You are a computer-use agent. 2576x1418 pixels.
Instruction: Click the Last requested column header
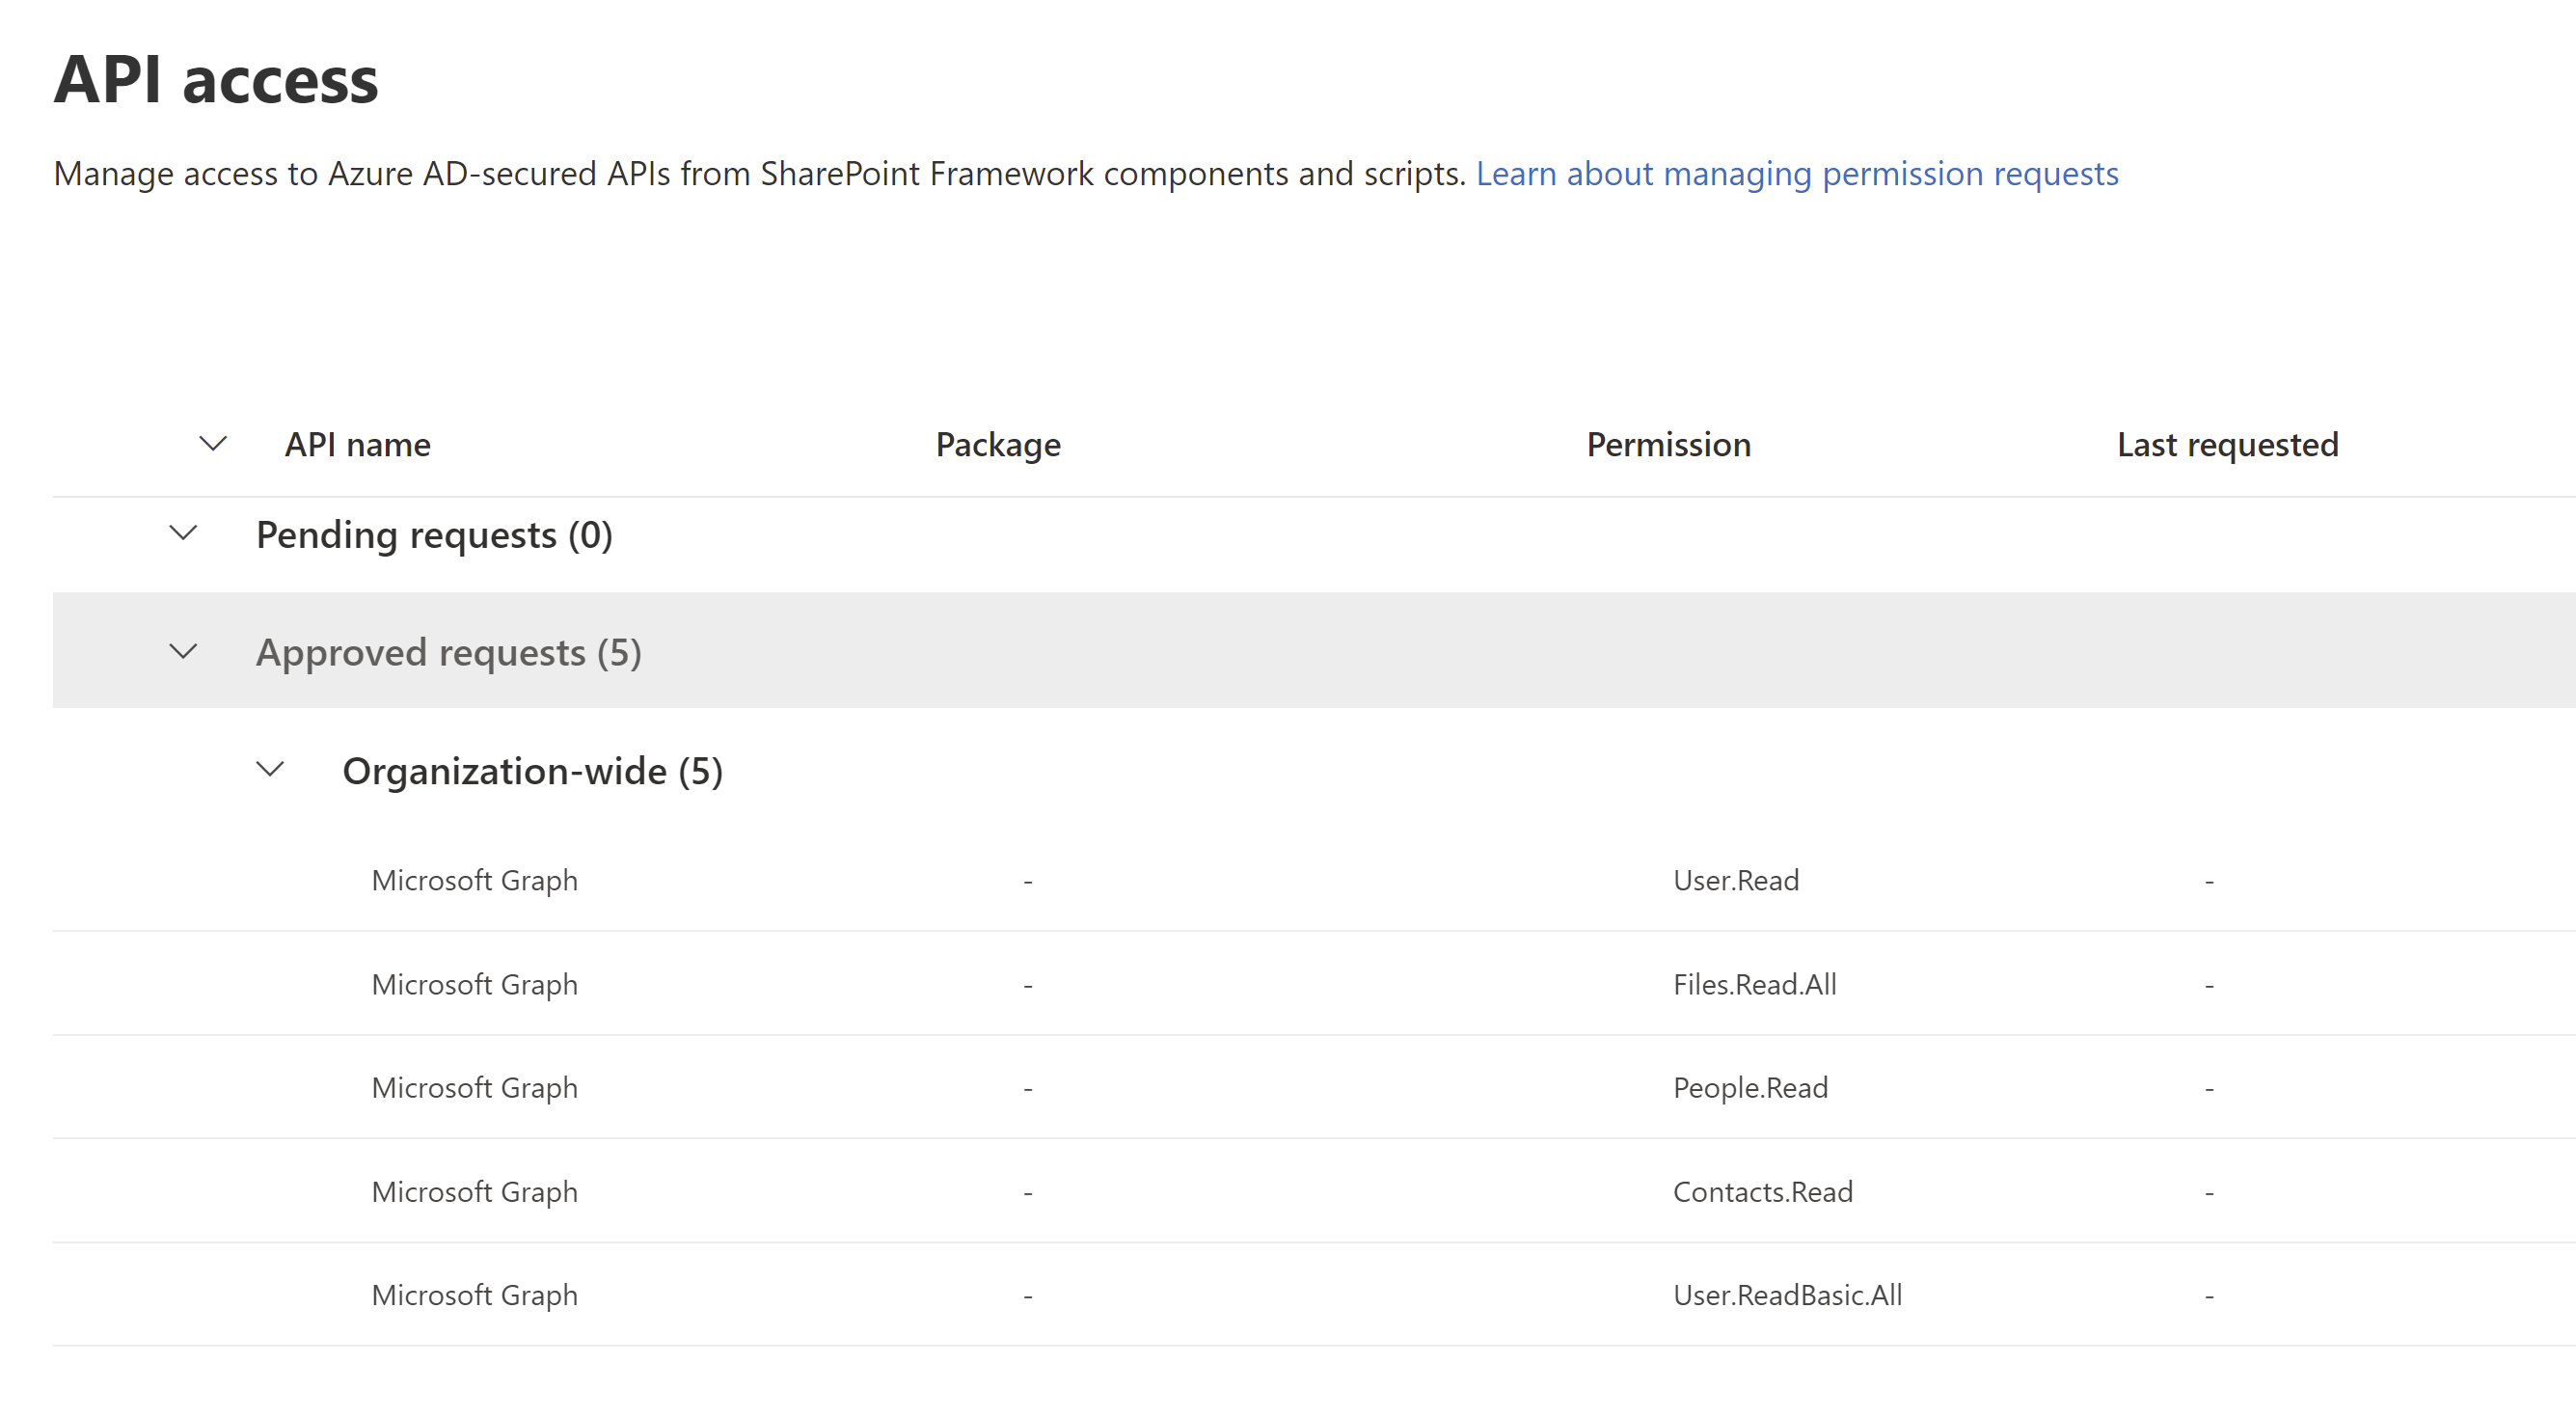(x=2226, y=445)
